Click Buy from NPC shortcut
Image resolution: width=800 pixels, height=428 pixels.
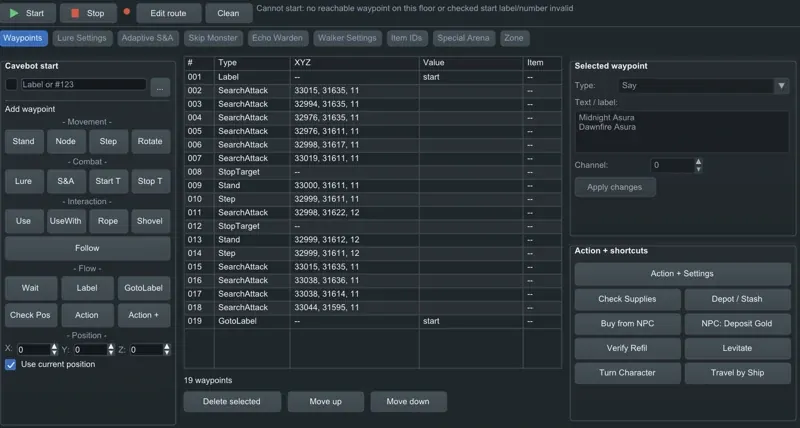[628, 324]
